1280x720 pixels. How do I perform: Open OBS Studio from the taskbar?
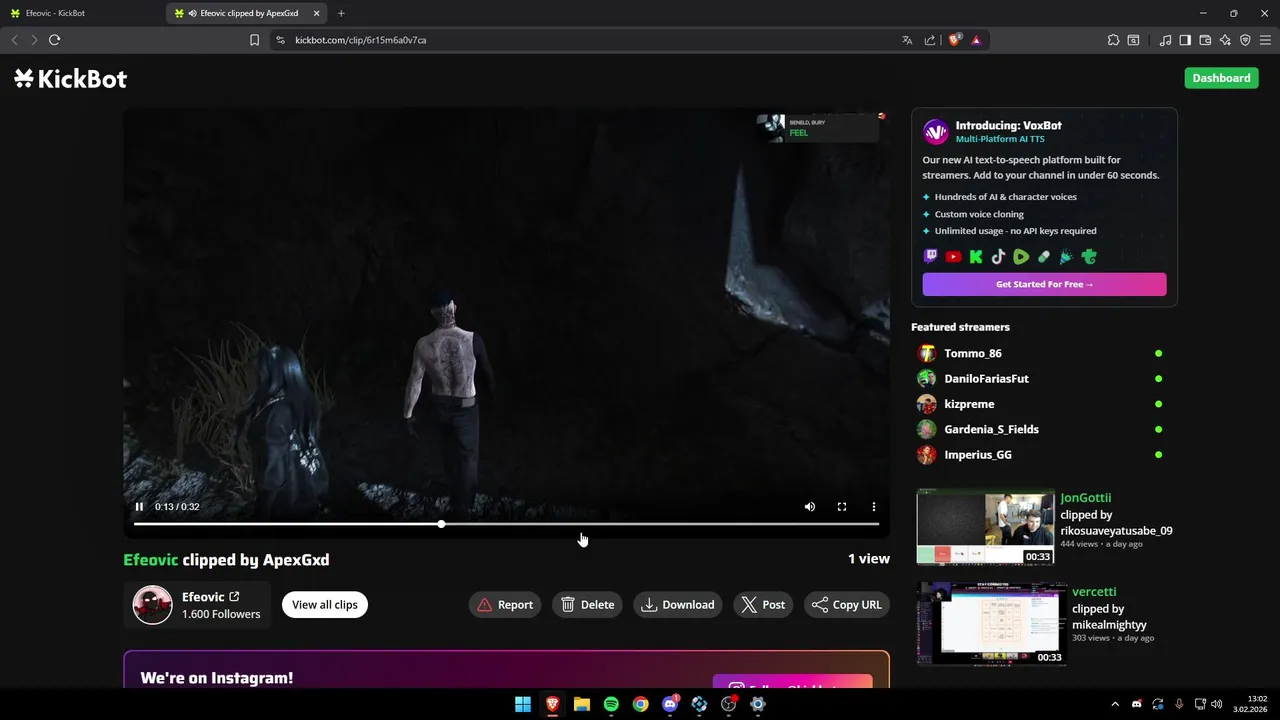point(729,704)
